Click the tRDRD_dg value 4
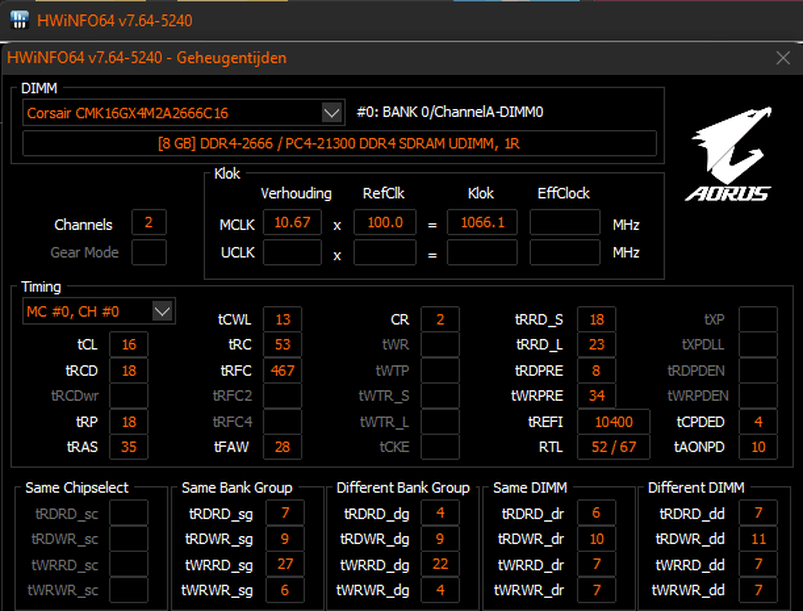803x611 pixels. 440,513
